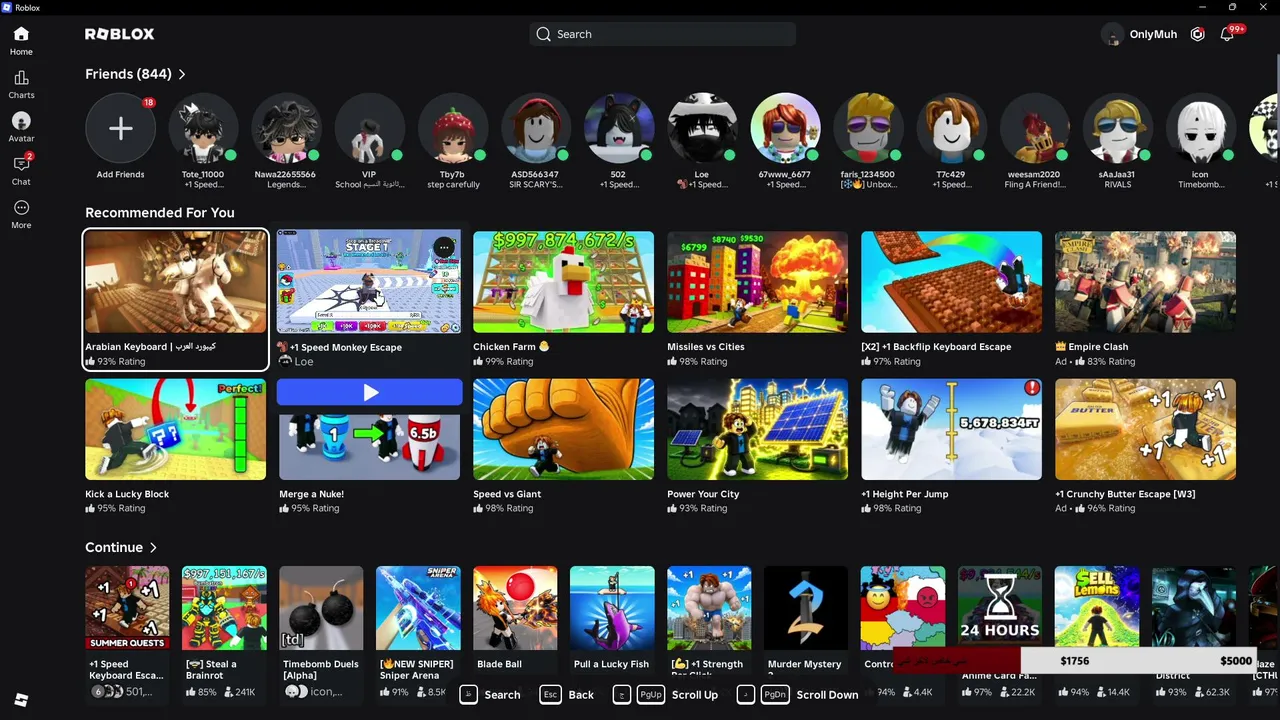Viewport: 1280px width, 720px height.
Task: Click the Back shortcut hint
Action: click(567, 694)
